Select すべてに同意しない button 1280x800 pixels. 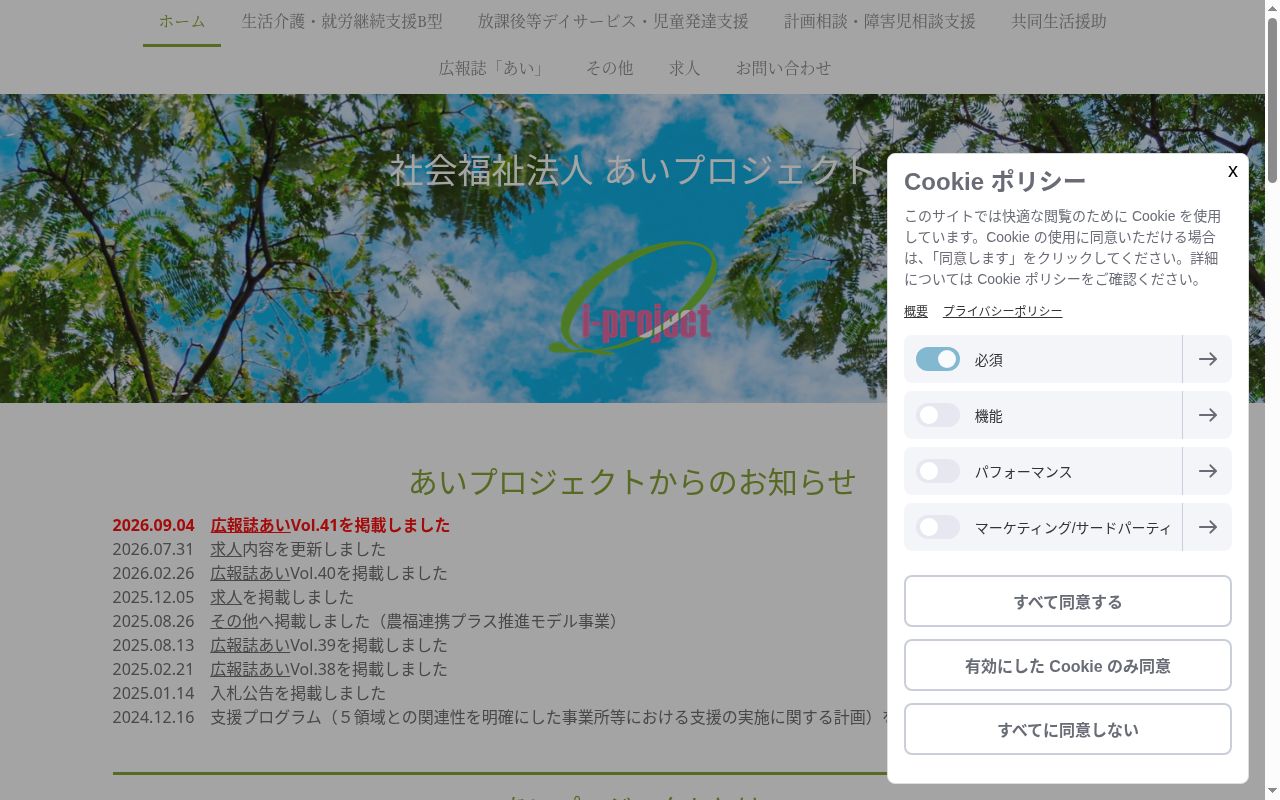click(1068, 729)
